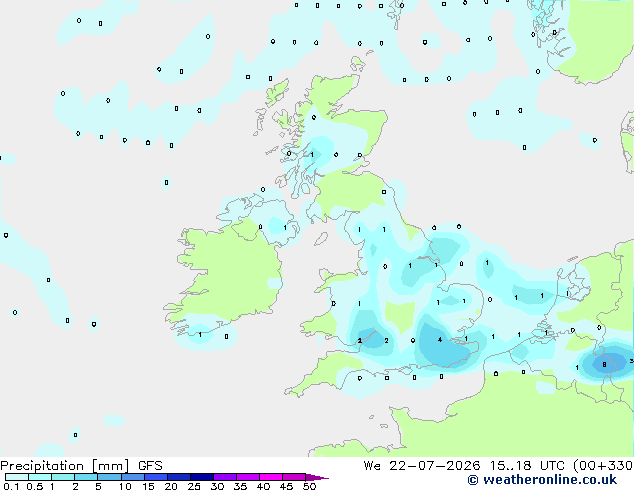Click the legend label '25'

194,486
